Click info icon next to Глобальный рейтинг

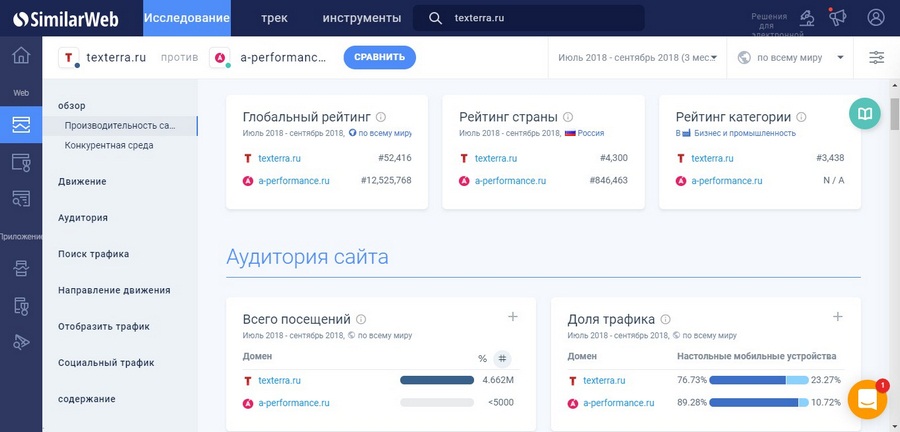[x=381, y=117]
